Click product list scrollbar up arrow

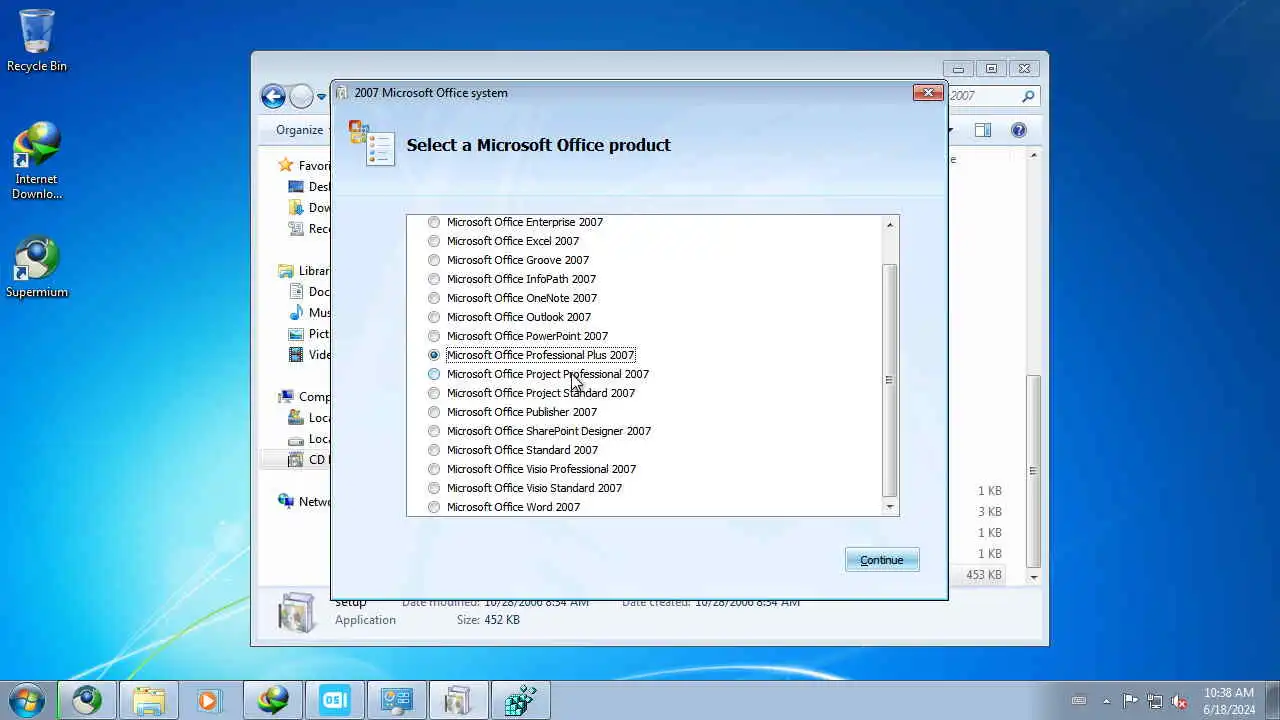pos(889,224)
